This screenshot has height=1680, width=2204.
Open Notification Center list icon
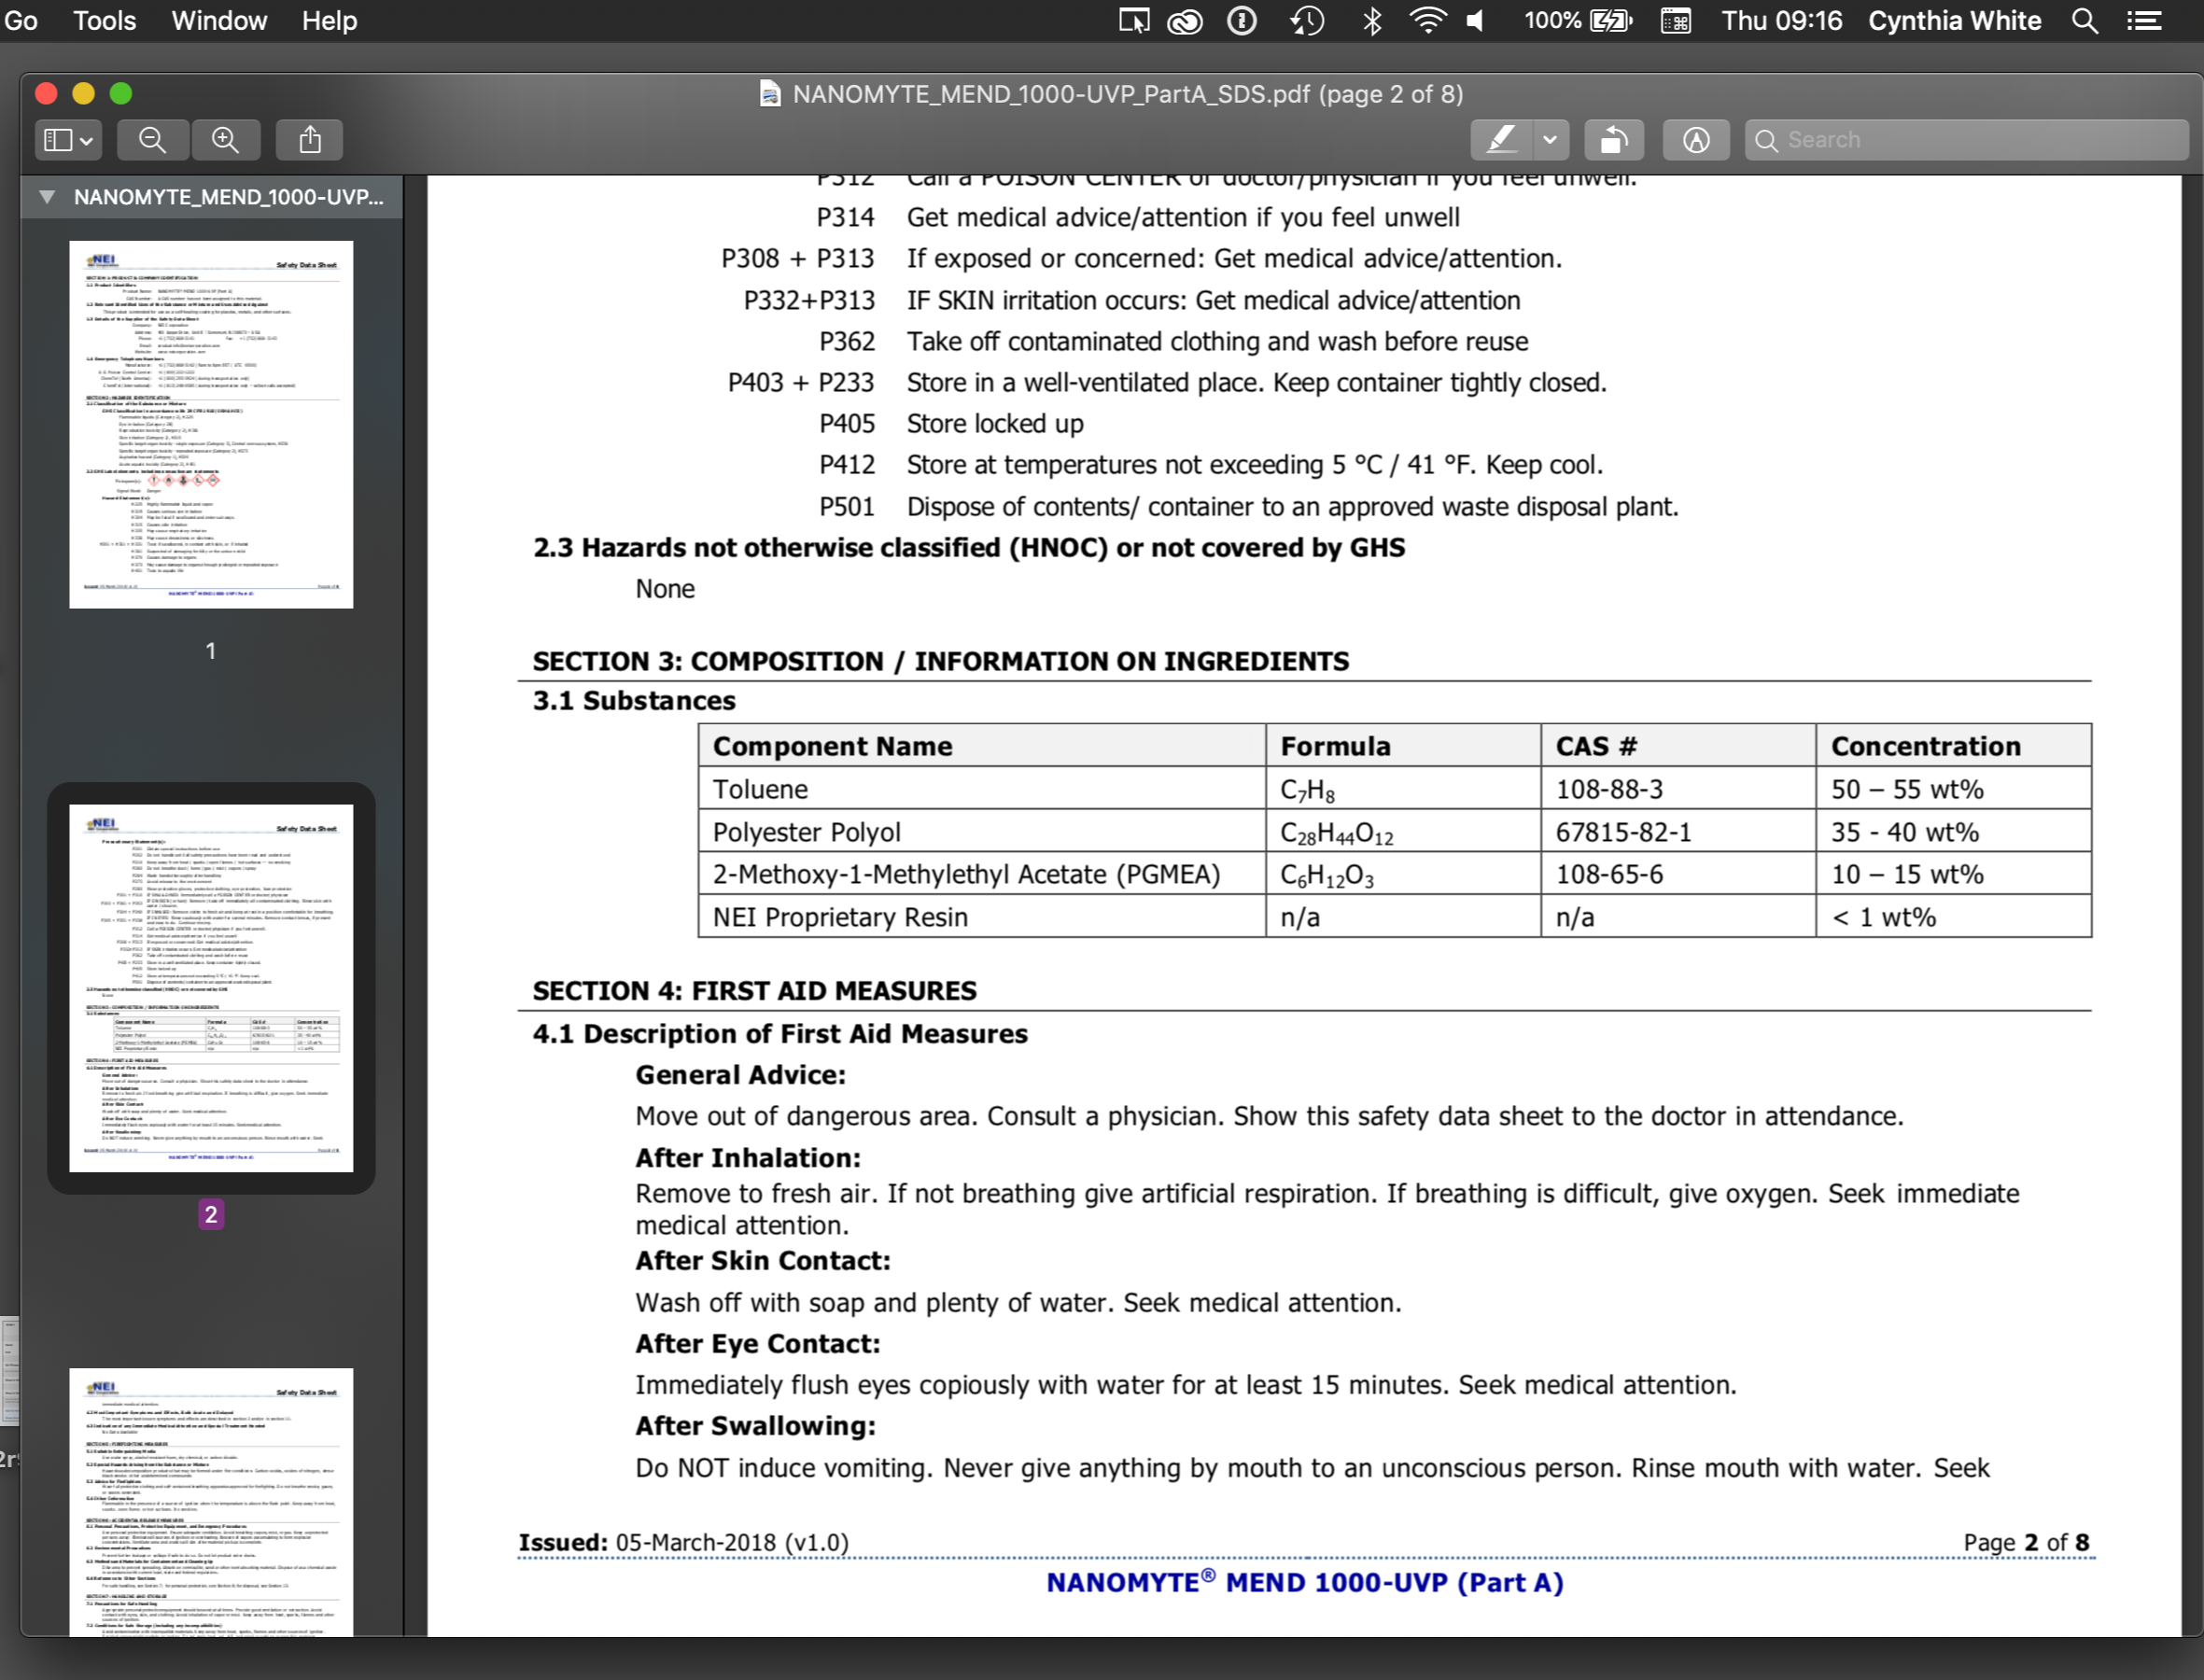(x=2144, y=21)
